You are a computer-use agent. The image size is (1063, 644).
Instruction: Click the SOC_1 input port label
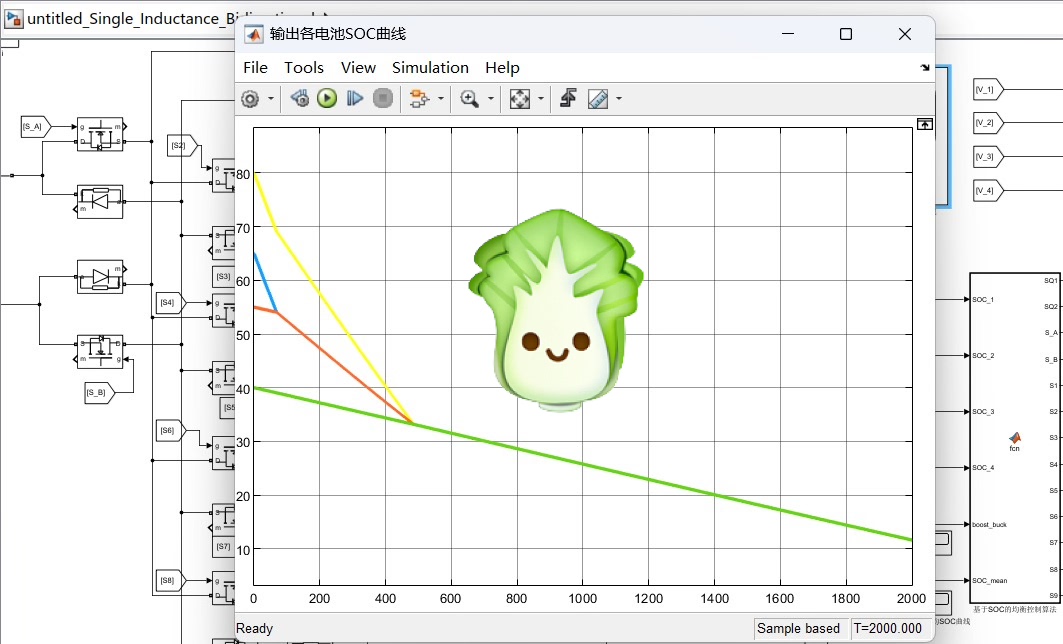[983, 300]
